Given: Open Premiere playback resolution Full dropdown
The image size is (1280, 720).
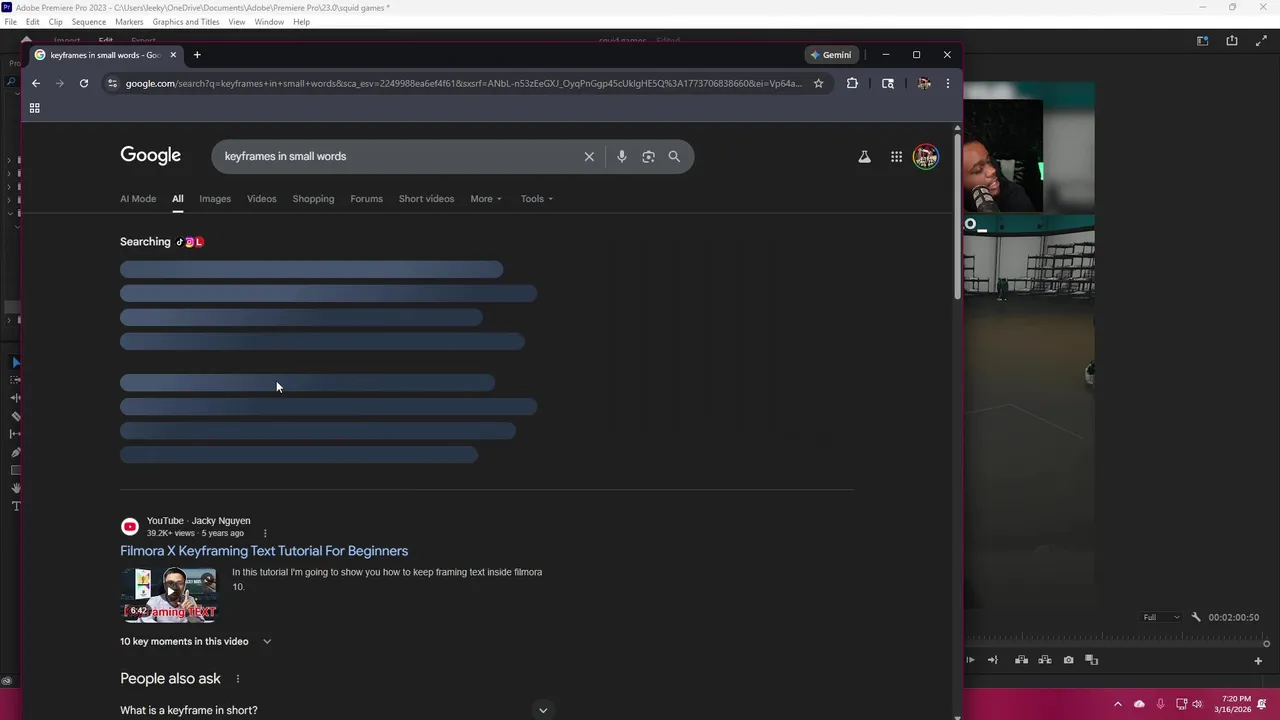Looking at the screenshot, I should point(1161,617).
